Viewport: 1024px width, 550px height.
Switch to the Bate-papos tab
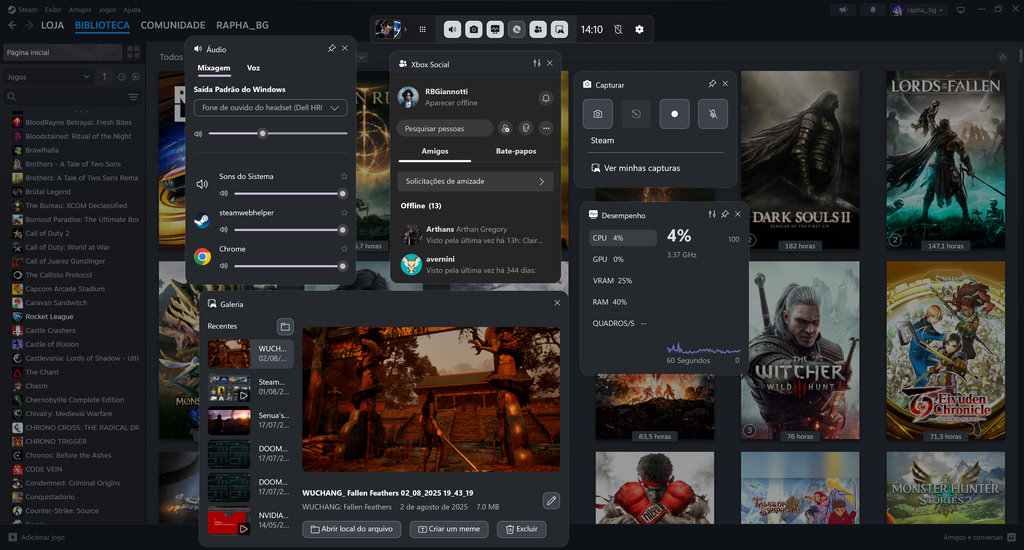(516, 151)
